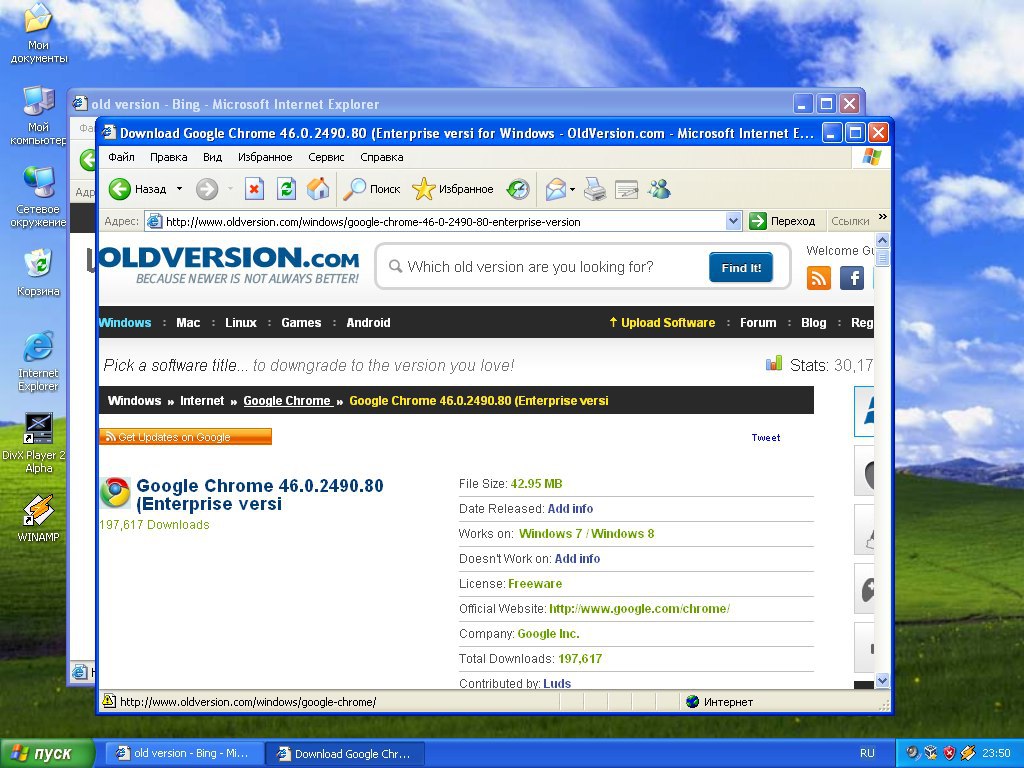Viewport: 1024px width, 768px height.
Task: Open the Правка menu
Action: 168,157
